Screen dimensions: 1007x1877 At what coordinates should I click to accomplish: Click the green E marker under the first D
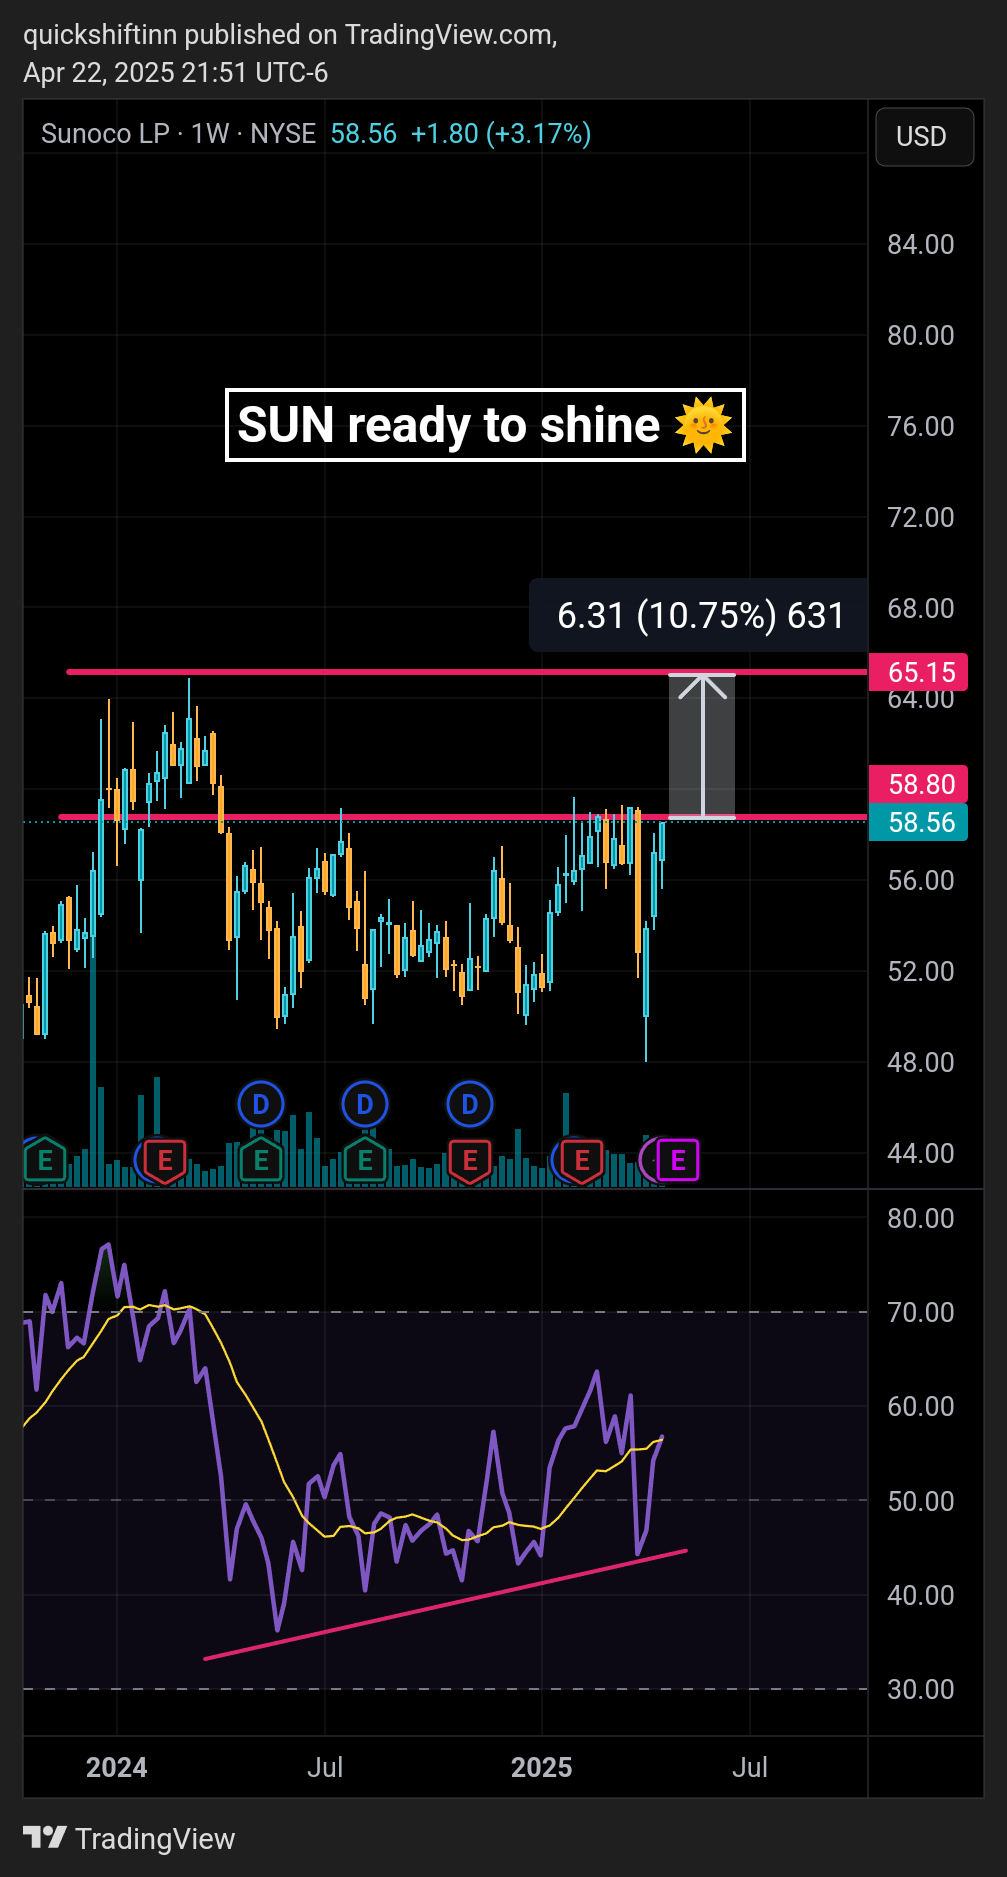point(261,1161)
